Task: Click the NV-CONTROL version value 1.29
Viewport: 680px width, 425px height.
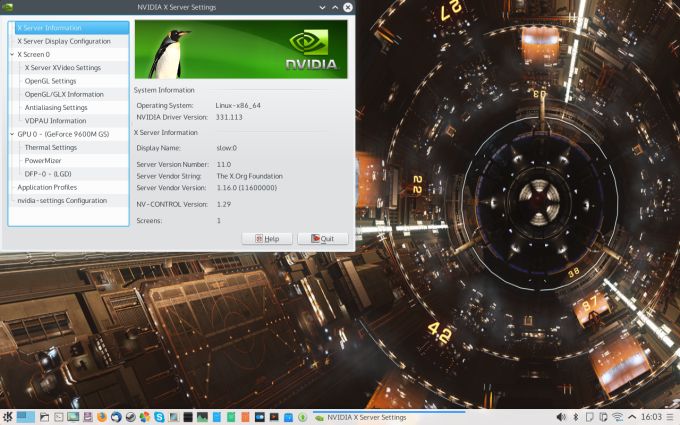Action: (224, 204)
